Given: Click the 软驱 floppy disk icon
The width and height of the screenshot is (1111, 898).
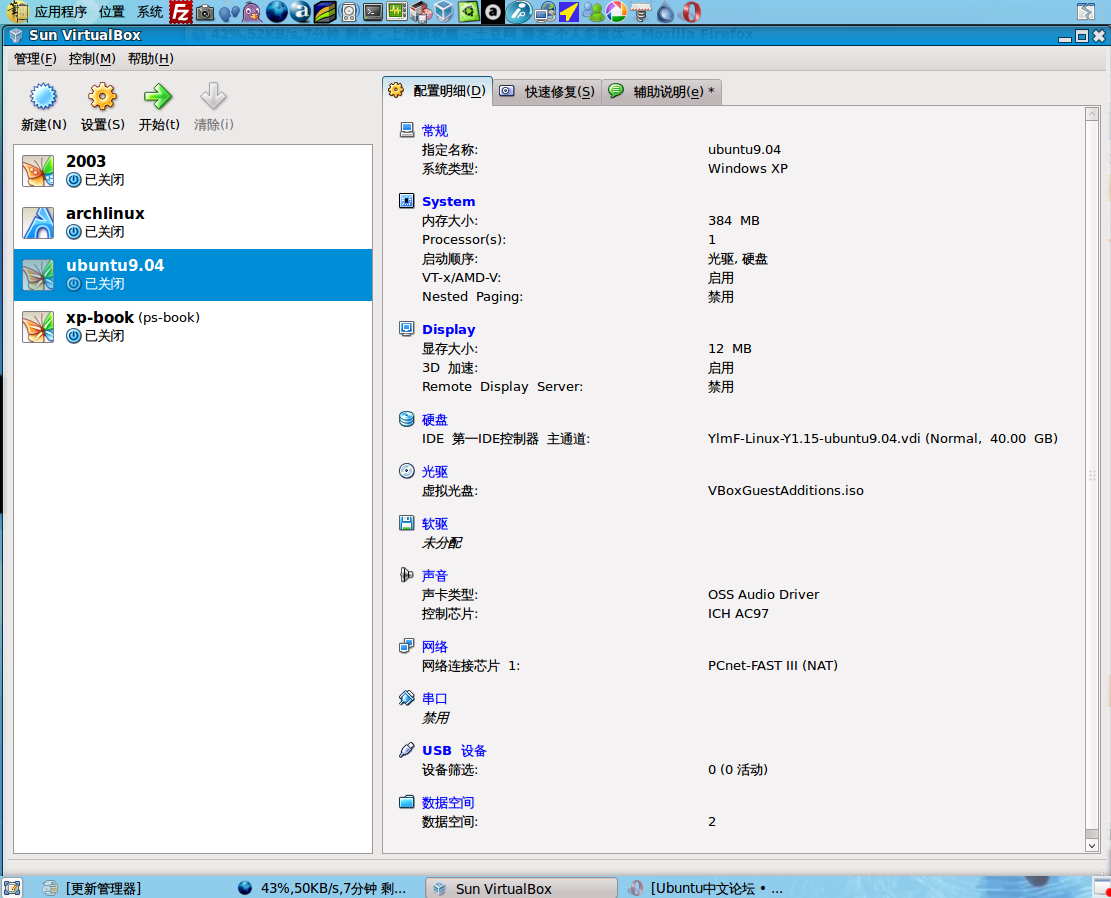Looking at the screenshot, I should click(407, 523).
